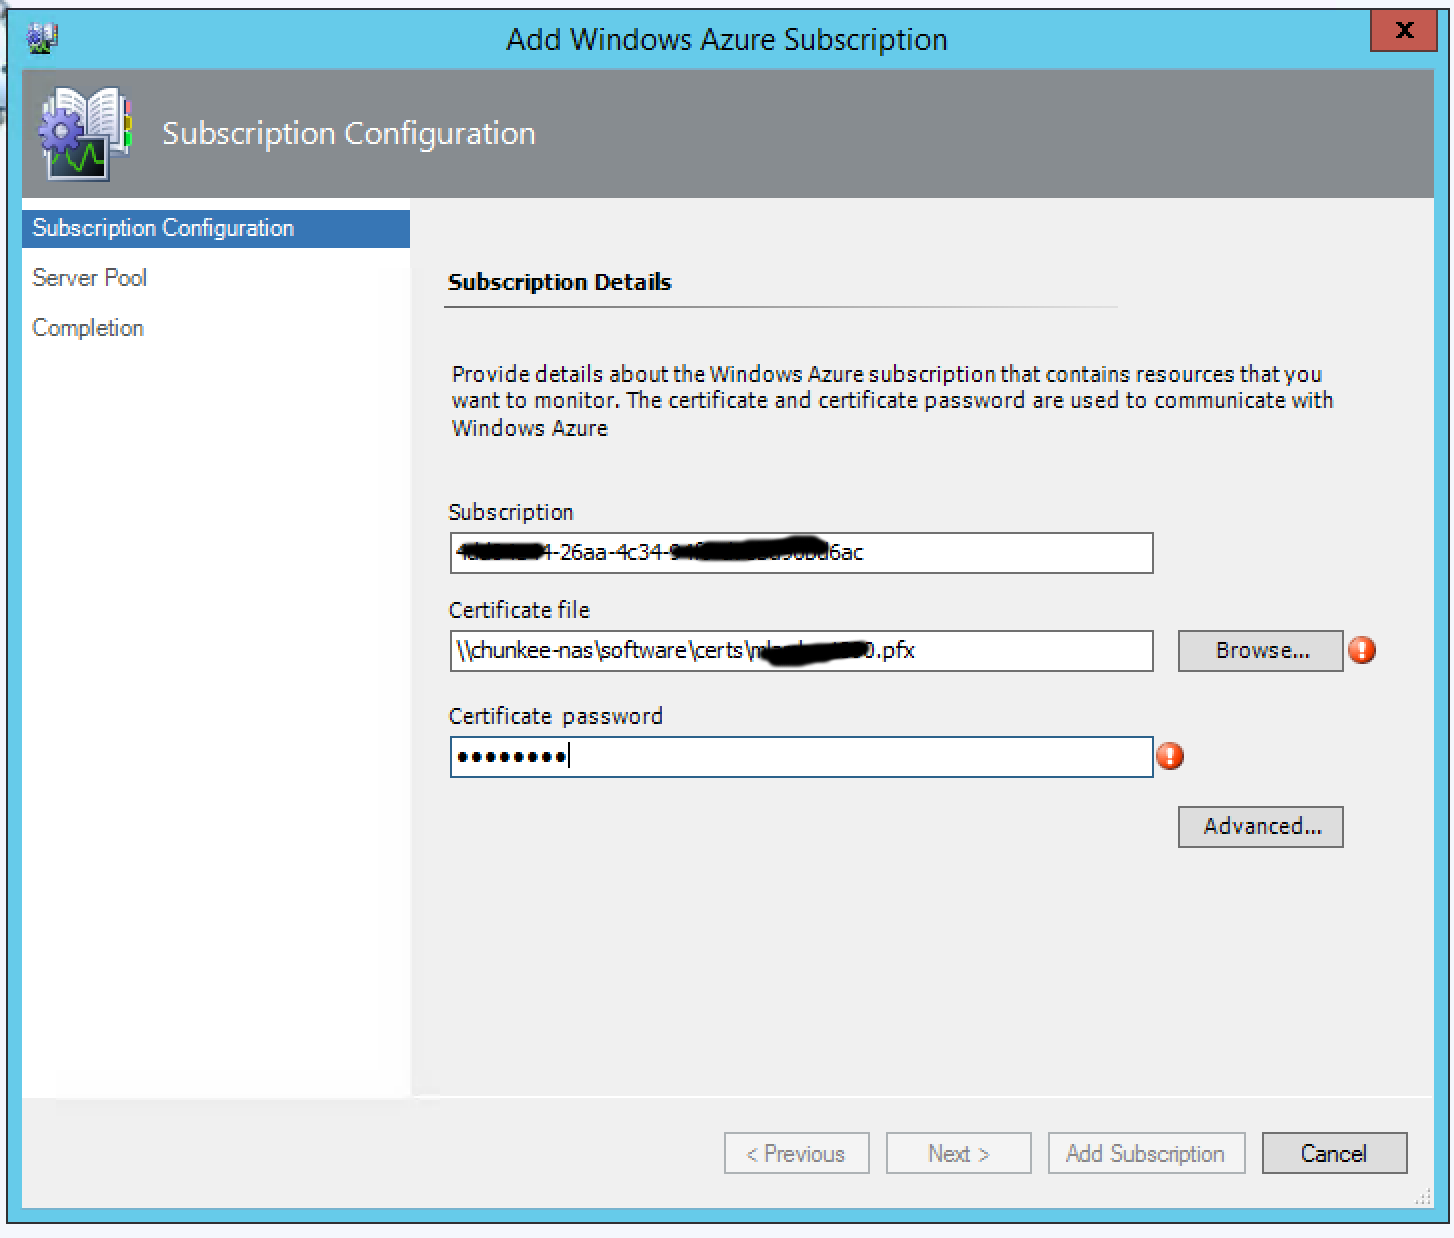The height and width of the screenshot is (1238, 1454).
Task: Select the Completion wizard step
Action: coord(88,328)
